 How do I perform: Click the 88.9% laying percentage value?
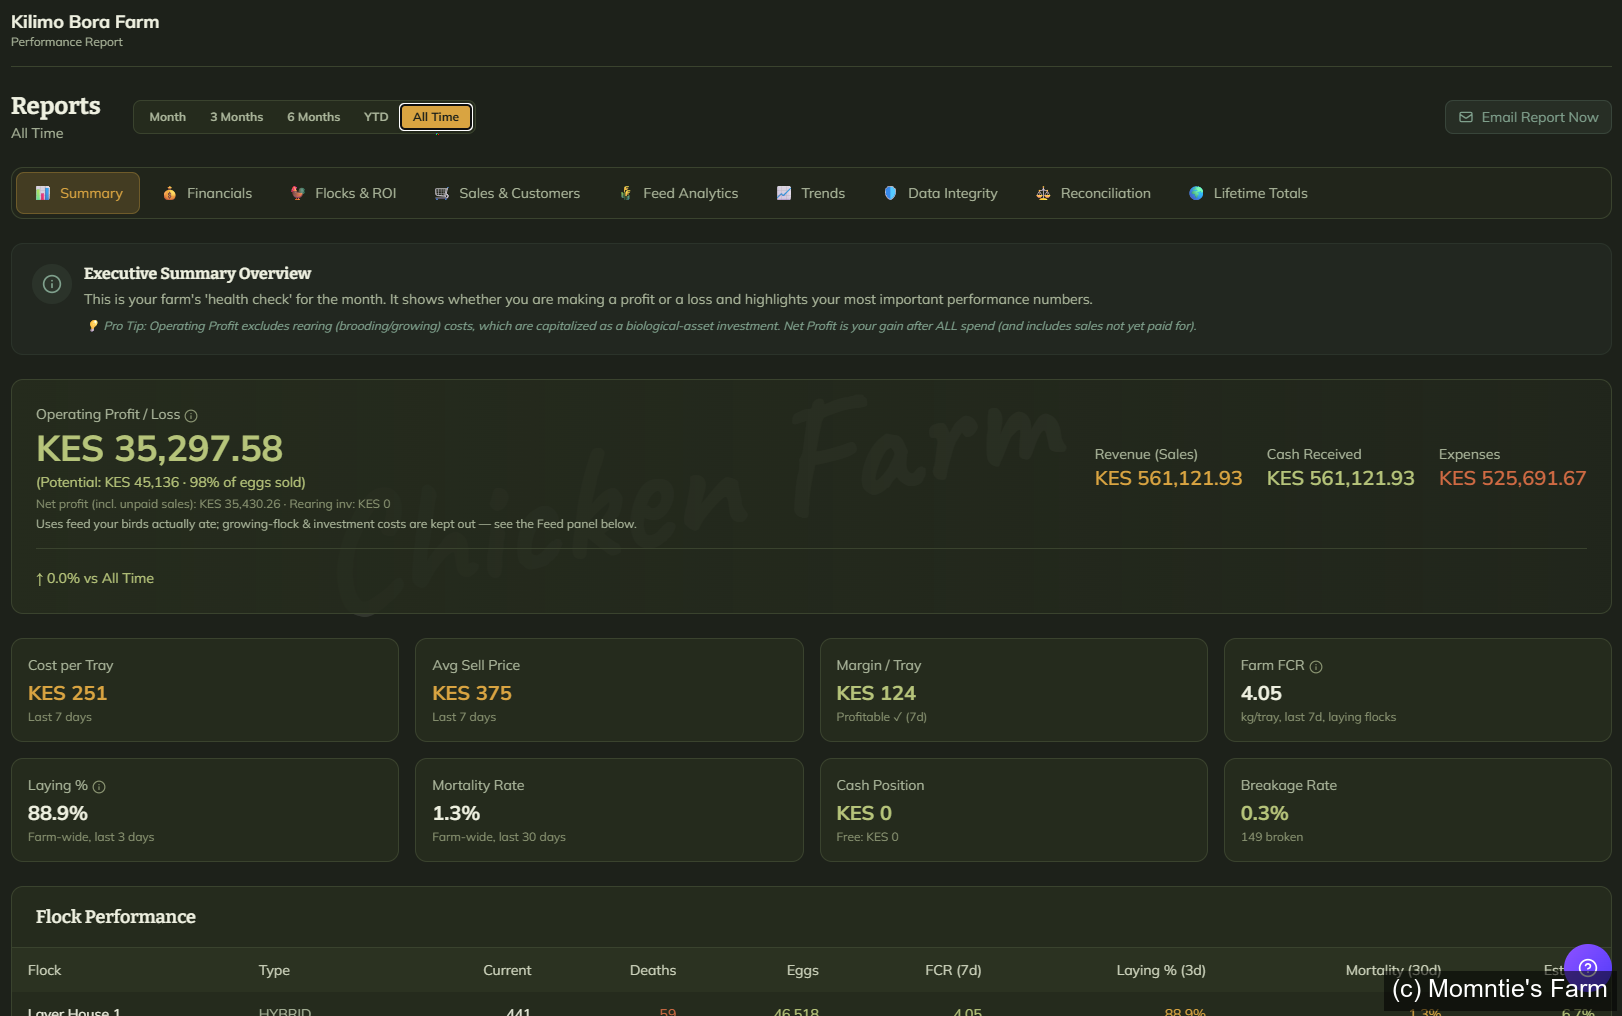[58, 813]
